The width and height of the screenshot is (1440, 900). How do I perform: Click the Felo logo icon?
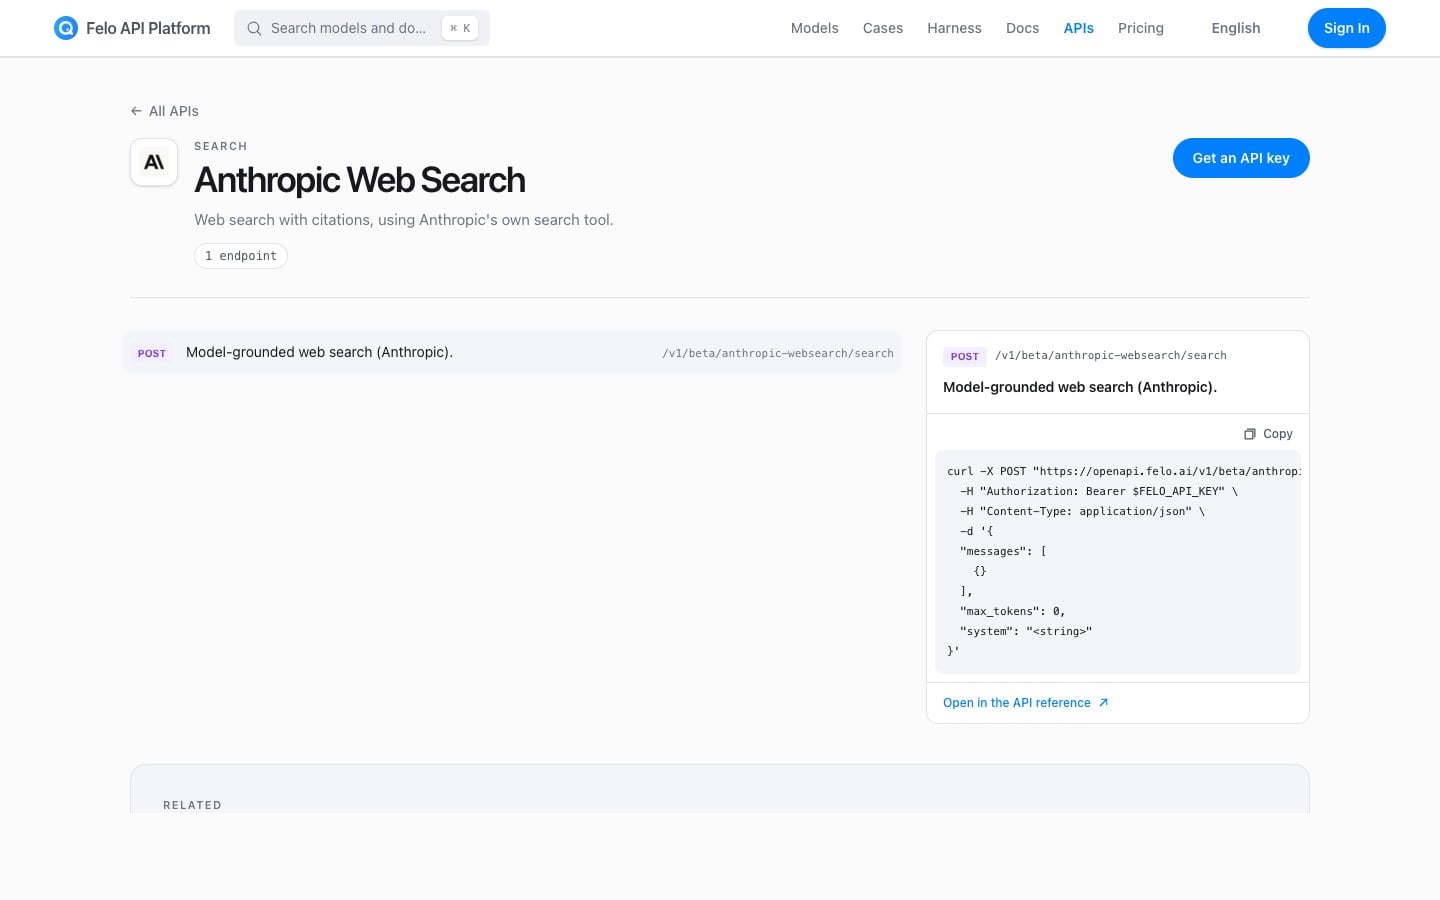66,28
